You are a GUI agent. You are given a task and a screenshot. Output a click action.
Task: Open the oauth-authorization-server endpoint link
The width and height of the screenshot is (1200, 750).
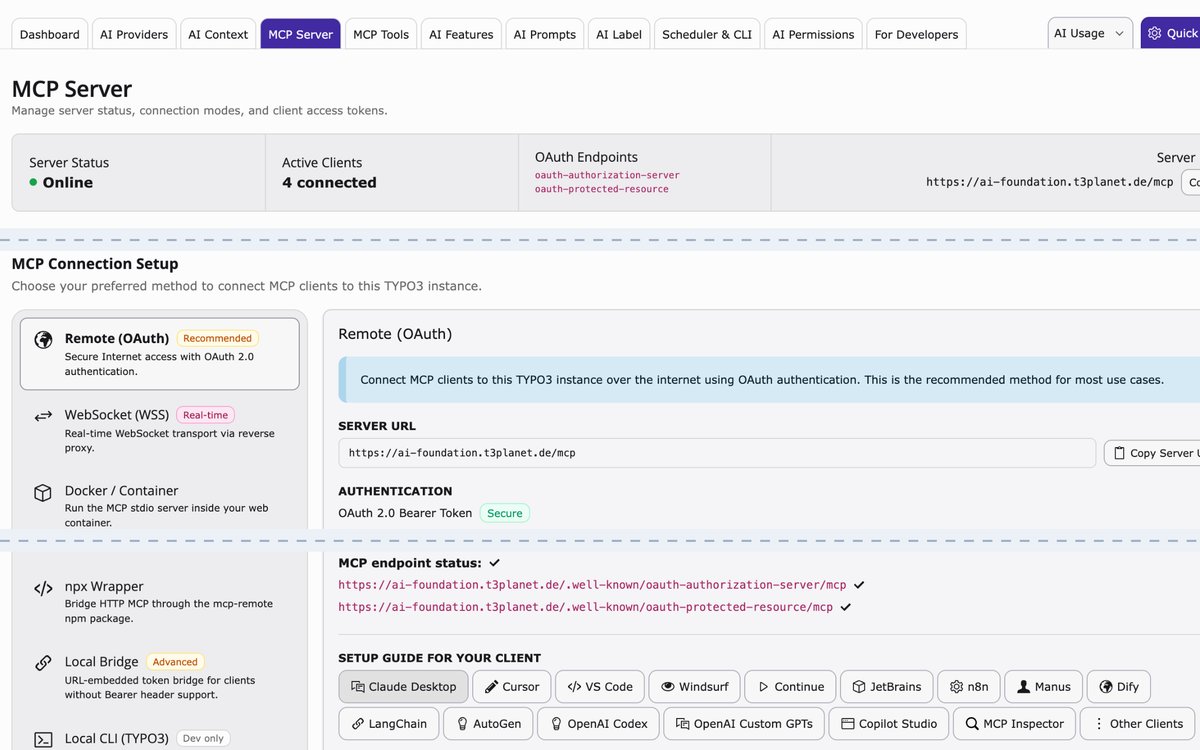tap(607, 175)
